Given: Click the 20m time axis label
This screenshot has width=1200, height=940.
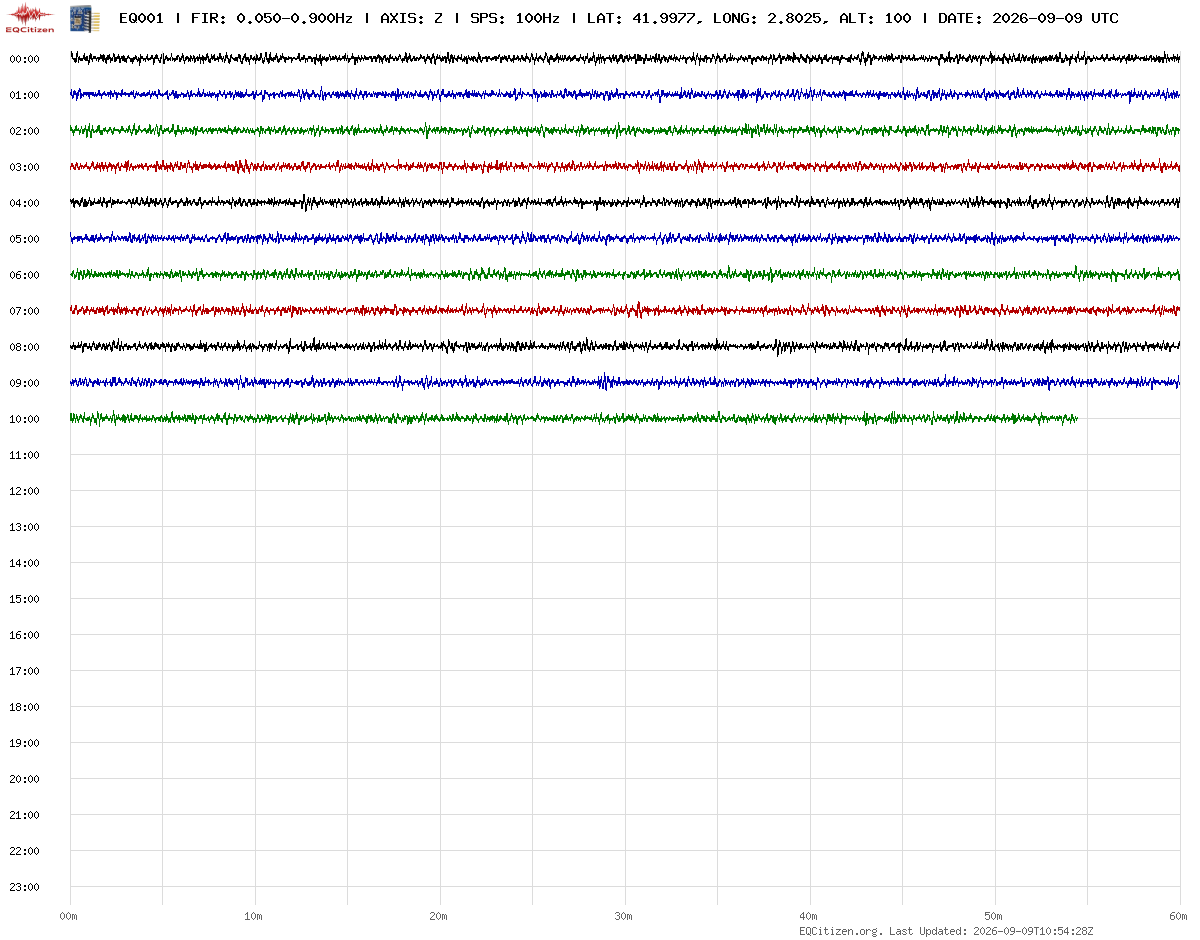Looking at the screenshot, I should (x=438, y=916).
